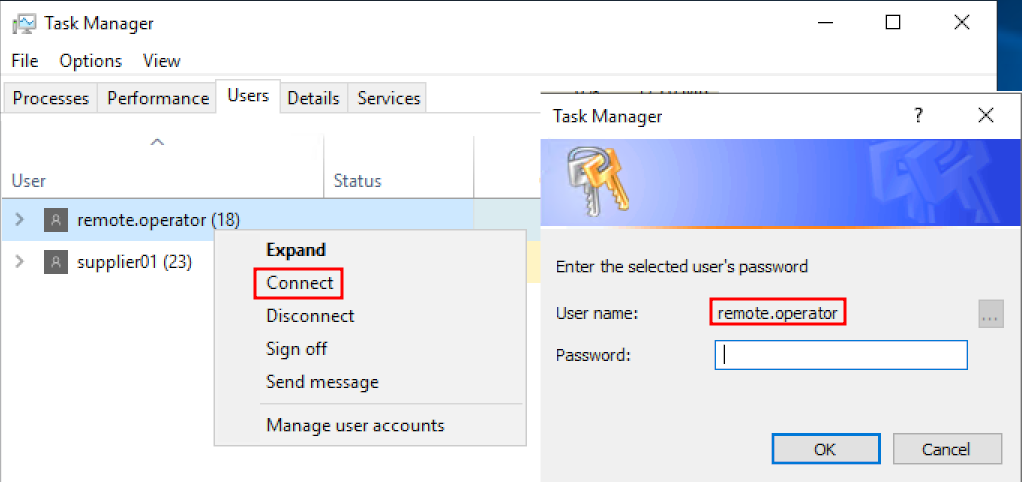Open the Options menu

(90, 61)
